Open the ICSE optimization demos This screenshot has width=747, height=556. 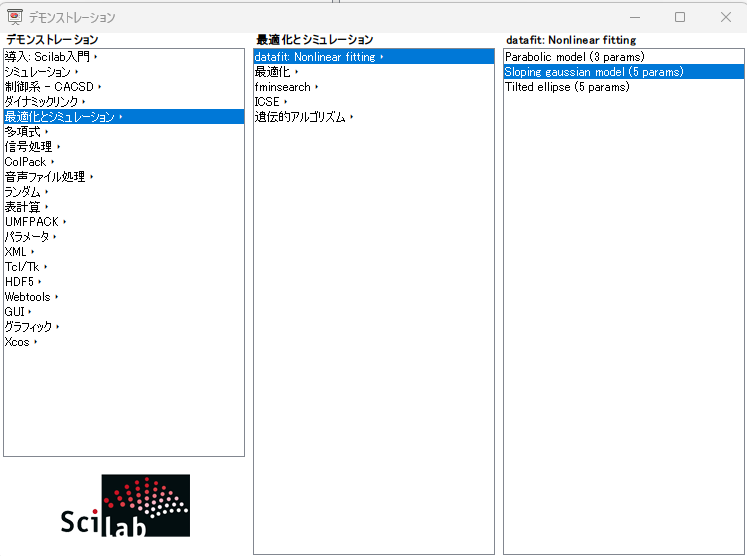coord(267,102)
